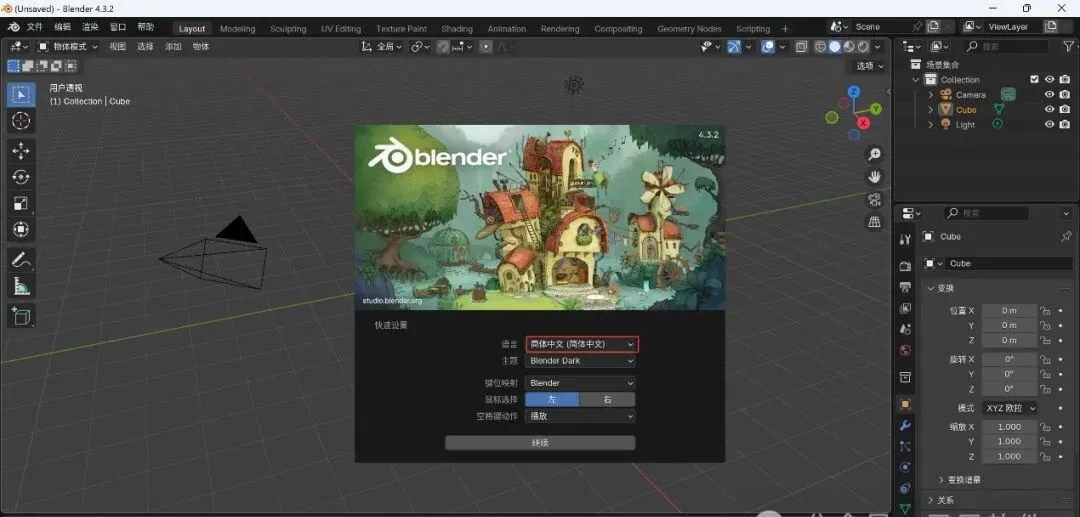Toggle camera view icon in viewport
Image resolution: width=1080 pixels, height=517 pixels.
[x=874, y=200]
